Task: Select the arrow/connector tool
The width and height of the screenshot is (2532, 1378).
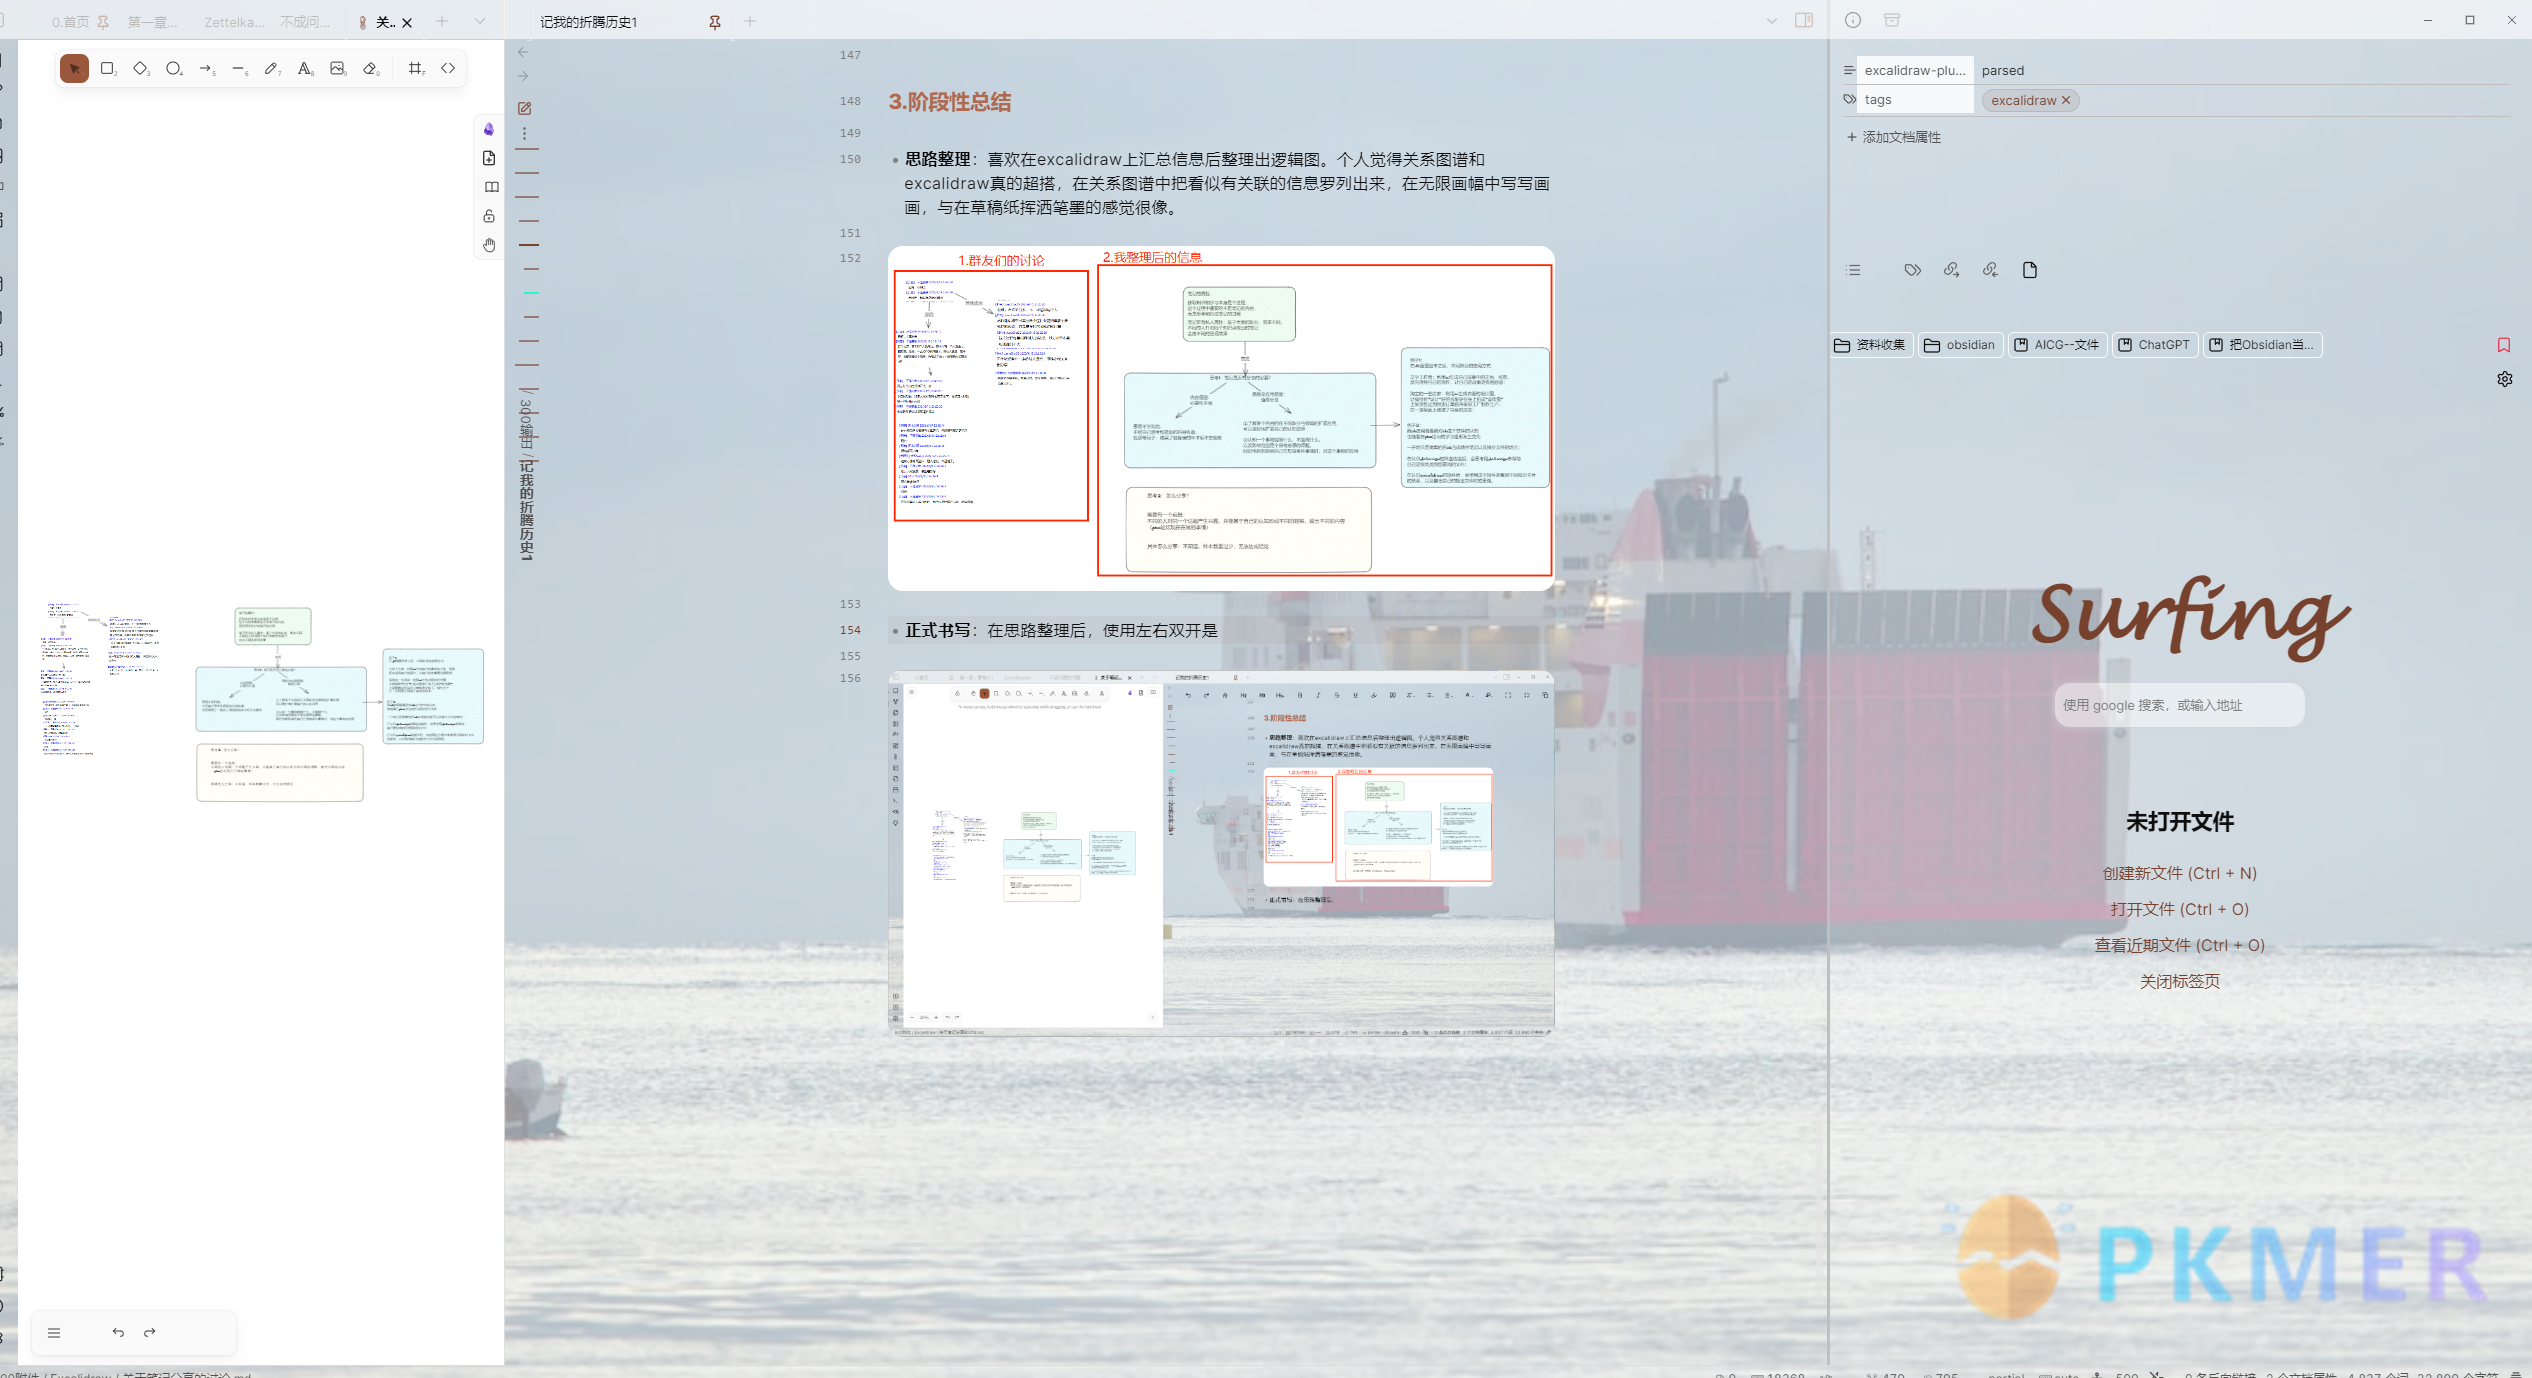Action: point(205,68)
